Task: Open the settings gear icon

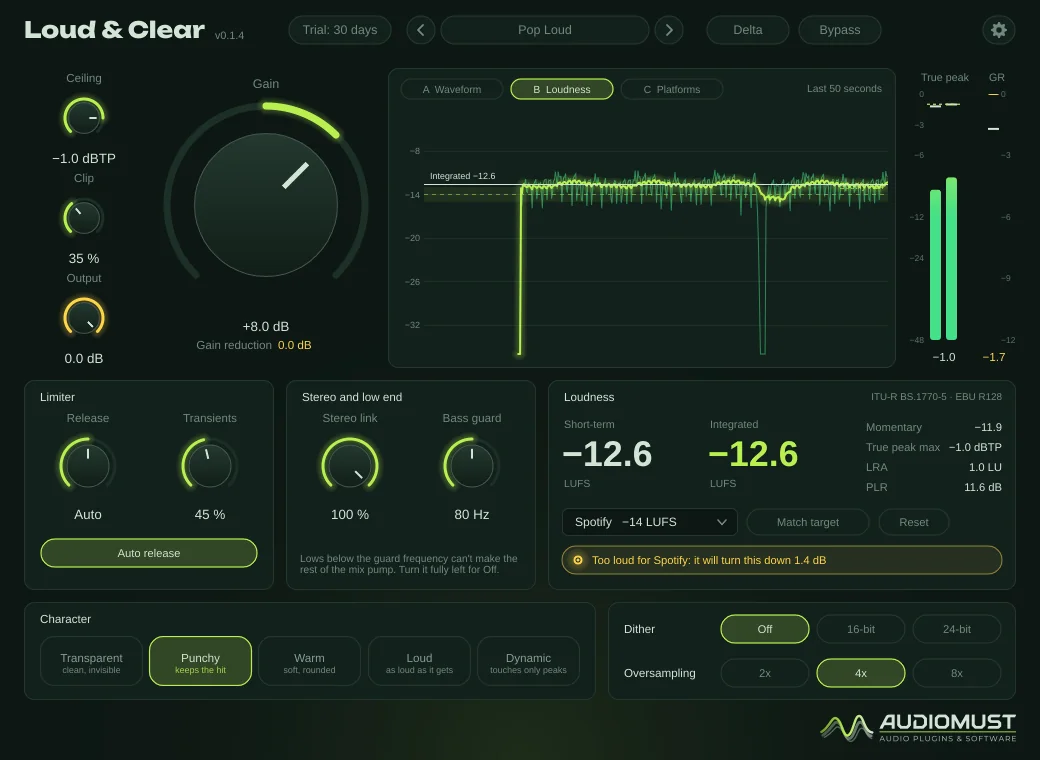Action: (998, 30)
